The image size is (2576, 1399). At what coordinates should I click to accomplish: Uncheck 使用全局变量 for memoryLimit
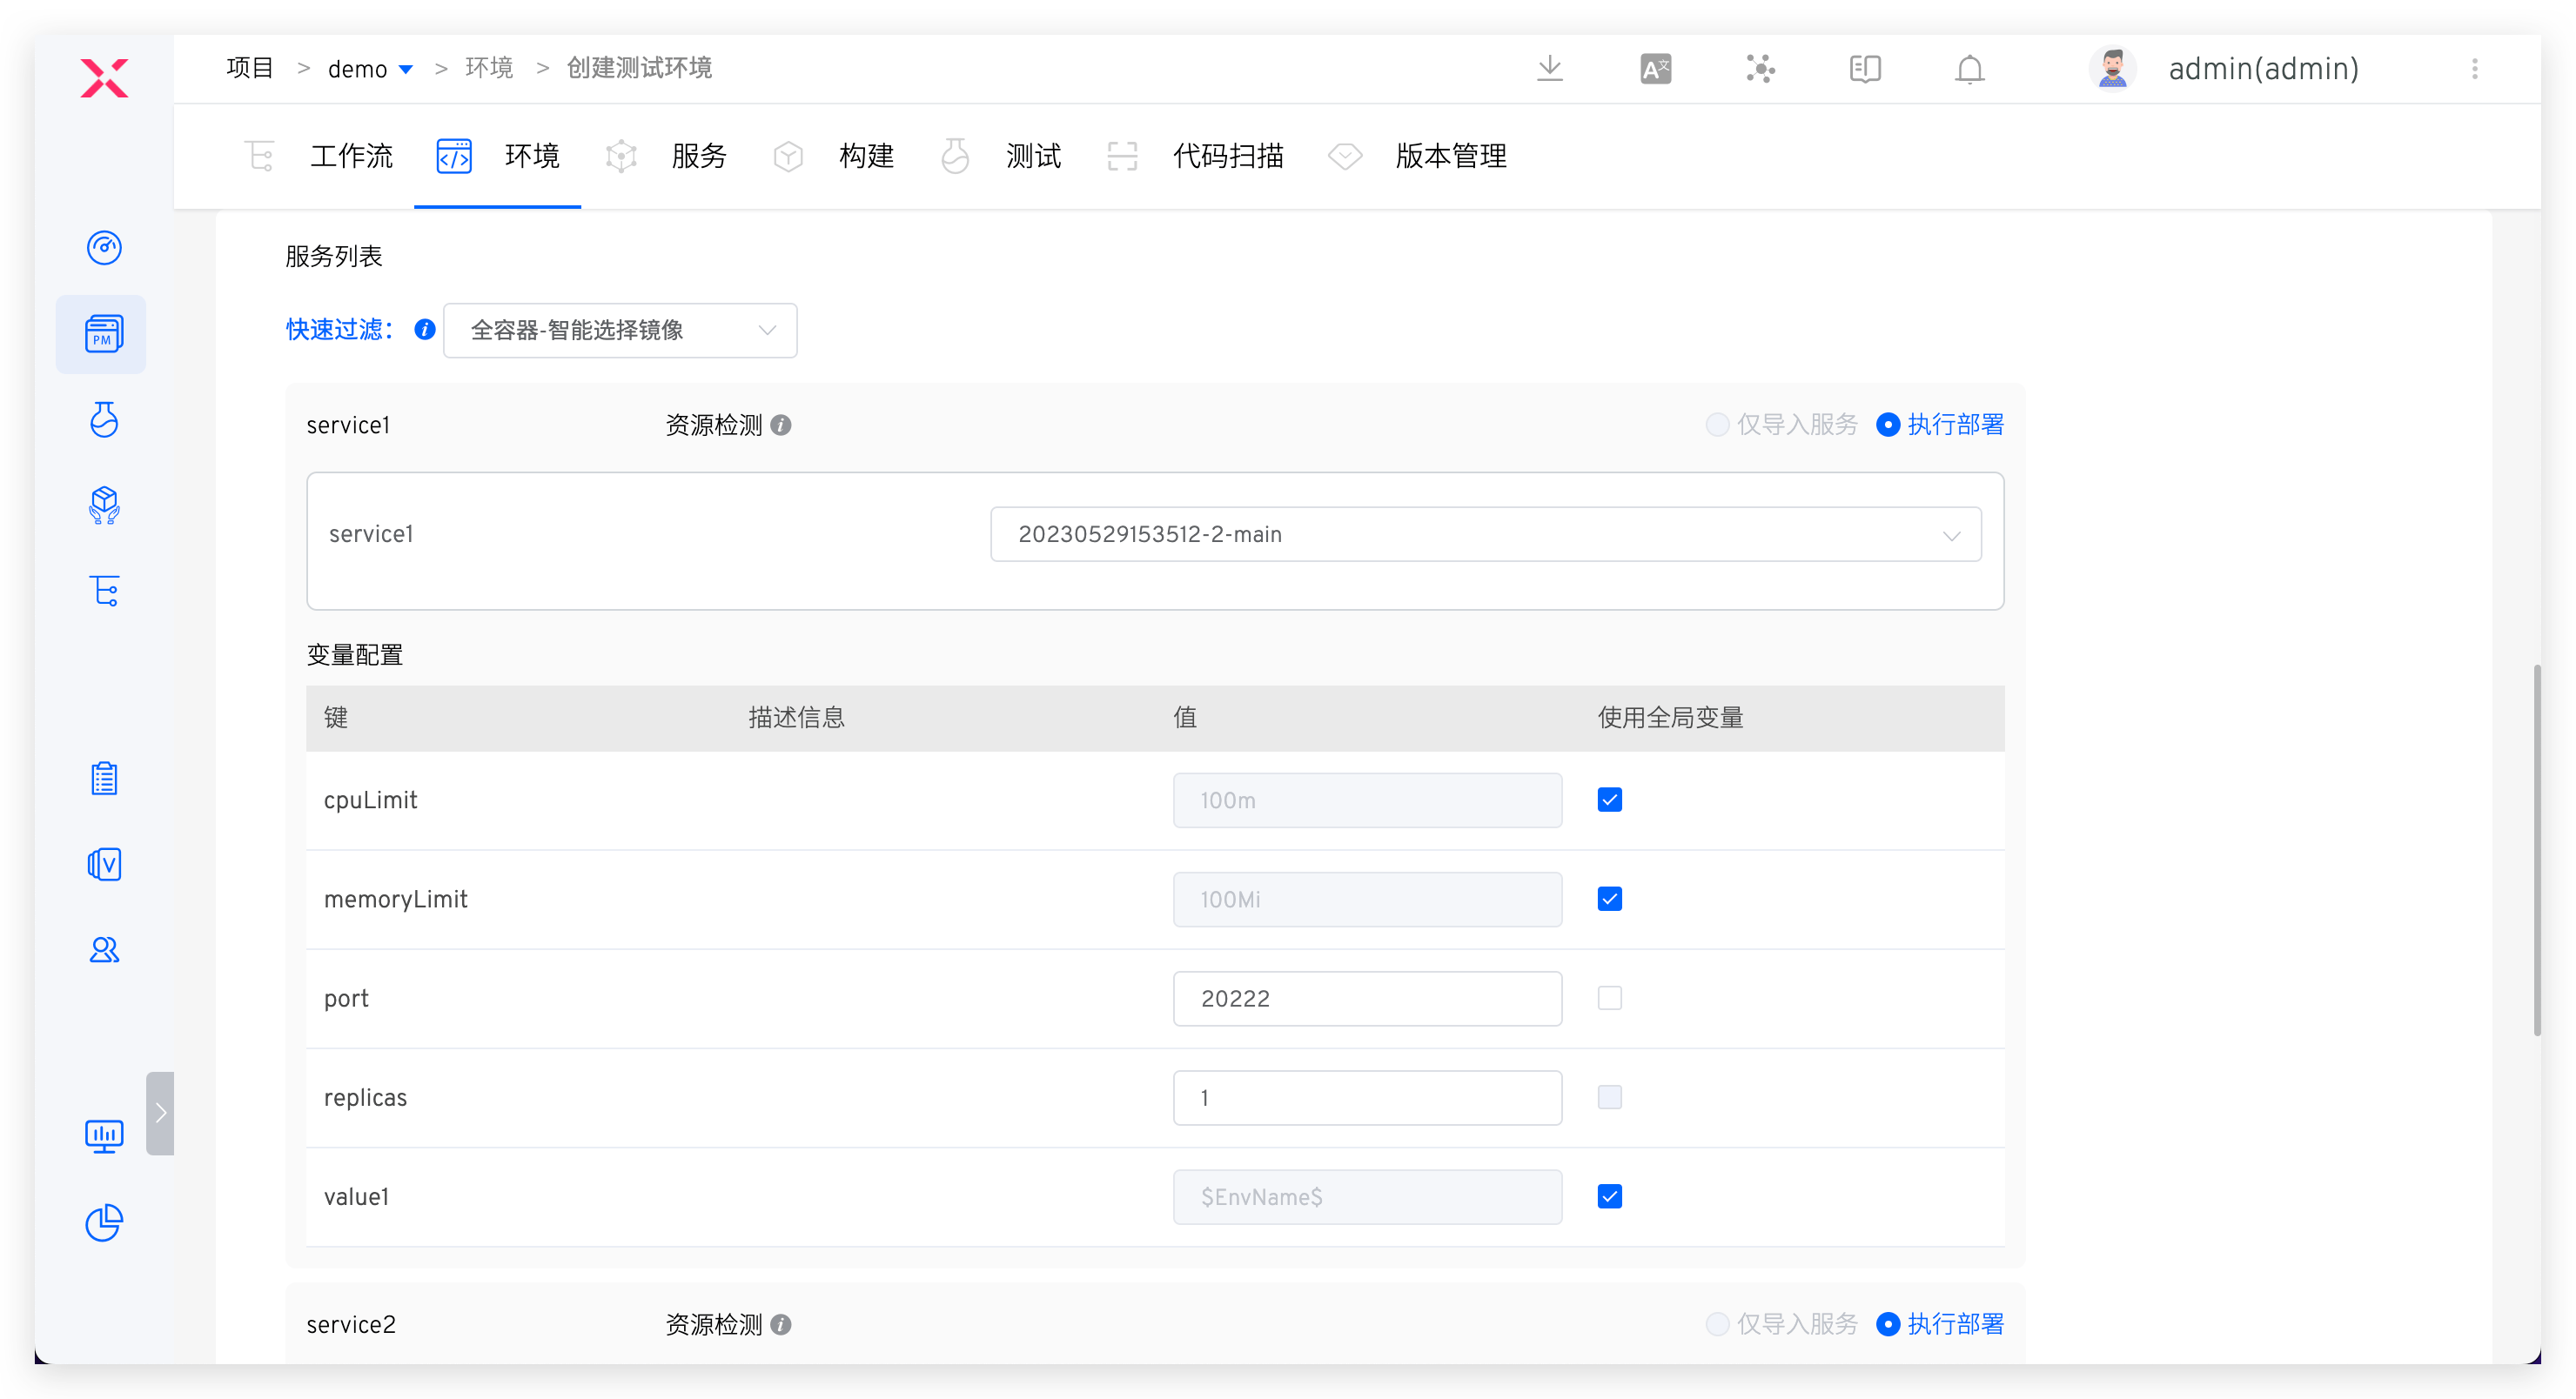tap(1609, 898)
